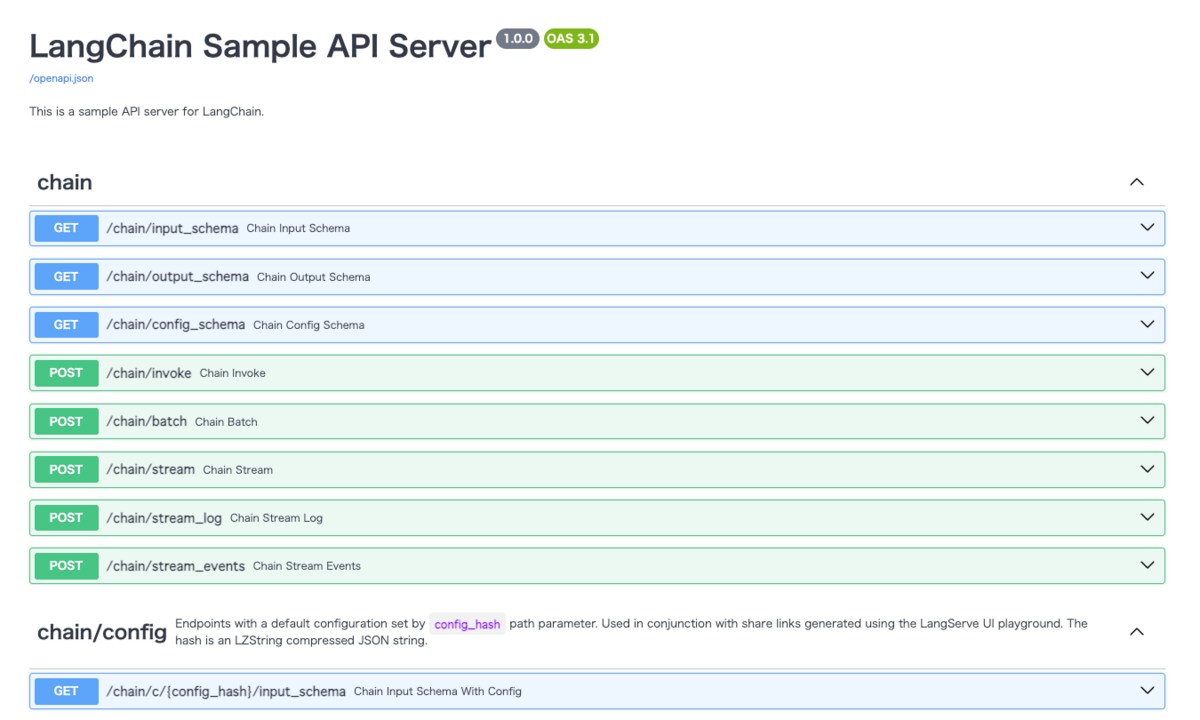This screenshot has width=1200, height=720.
Task: Click the config_hash code label
Action: [467, 624]
